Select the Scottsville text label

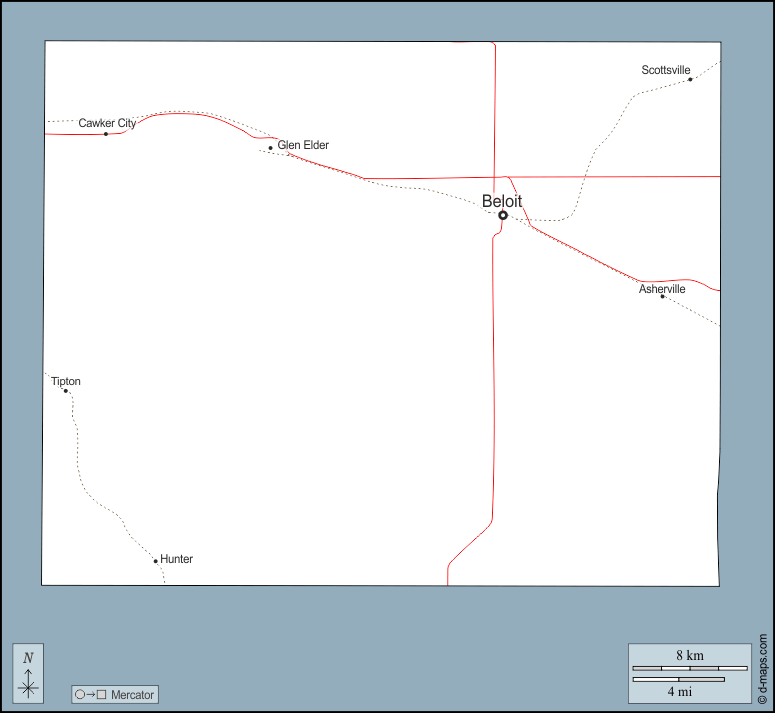666,70
